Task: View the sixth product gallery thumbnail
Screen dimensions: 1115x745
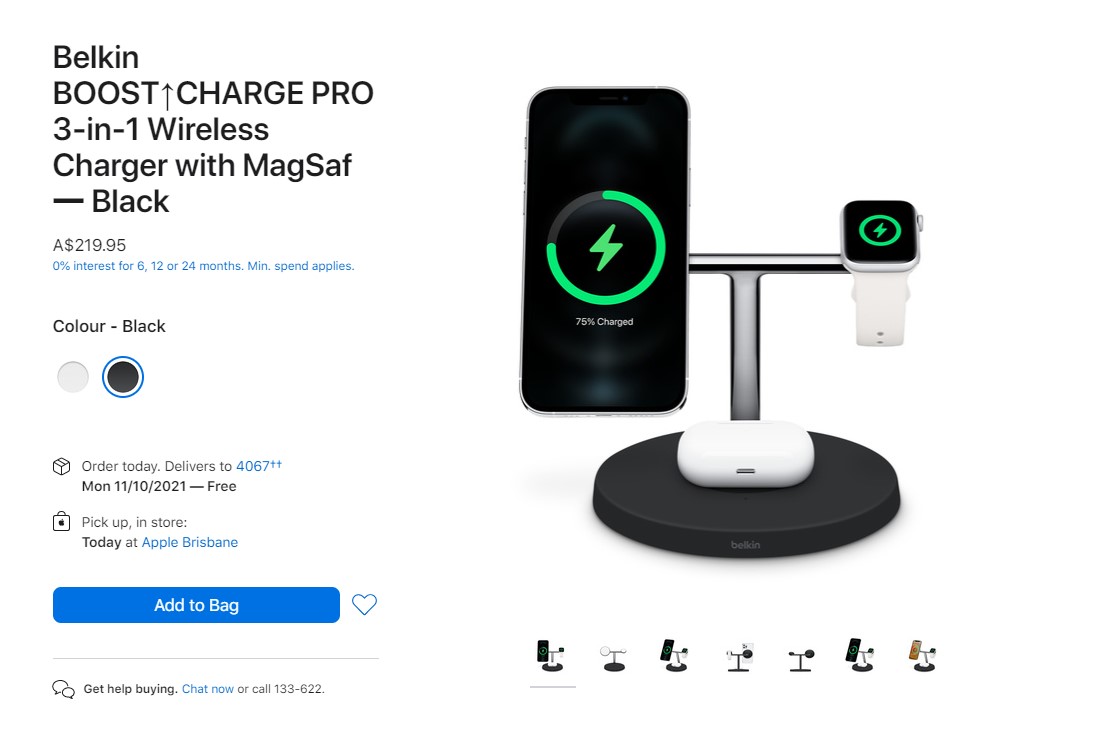Action: (861, 655)
